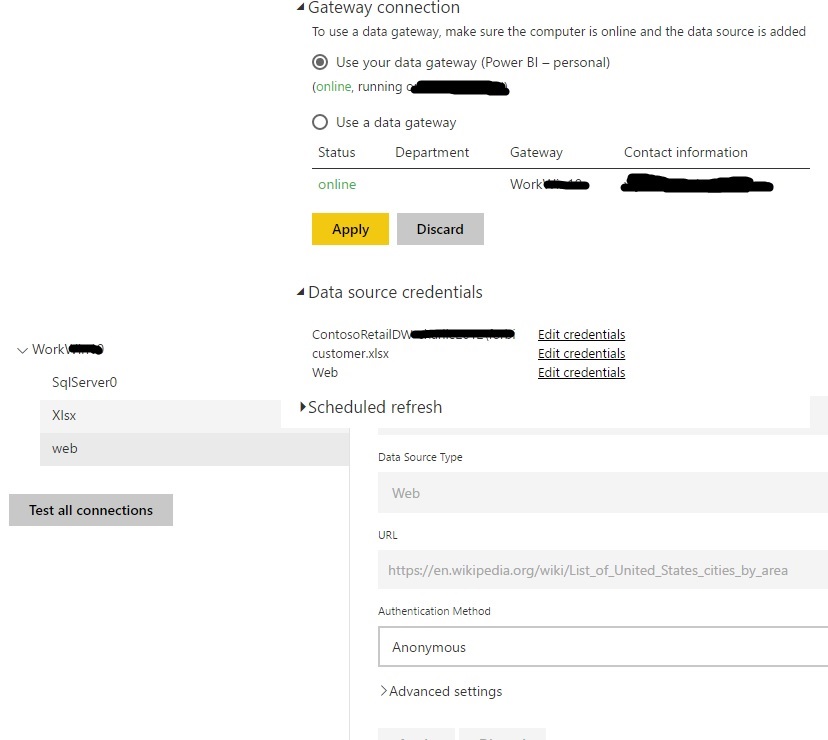Click the URL input field
The height and width of the screenshot is (740, 828).
603,570
